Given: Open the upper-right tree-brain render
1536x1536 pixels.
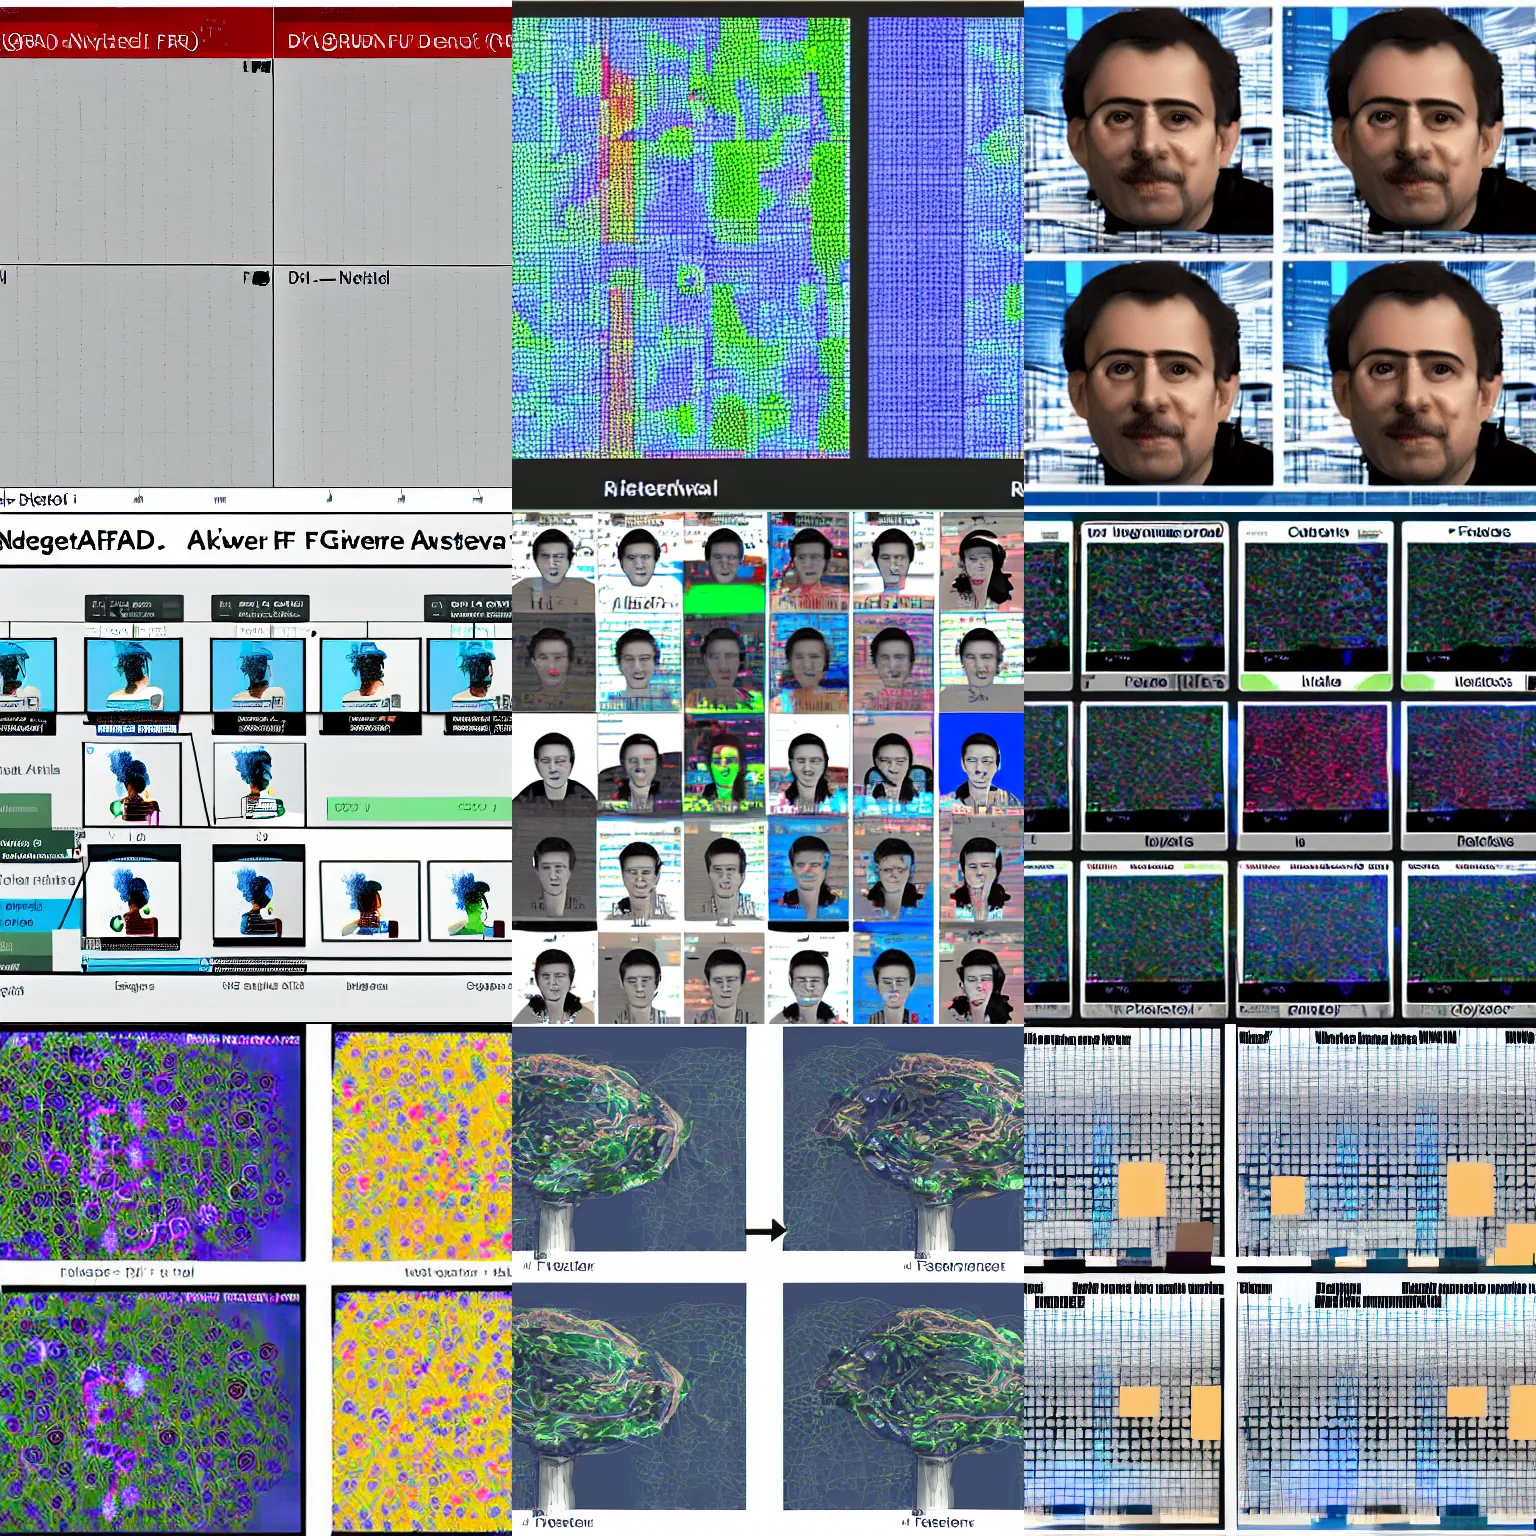Looking at the screenshot, I should [x=903, y=1139].
